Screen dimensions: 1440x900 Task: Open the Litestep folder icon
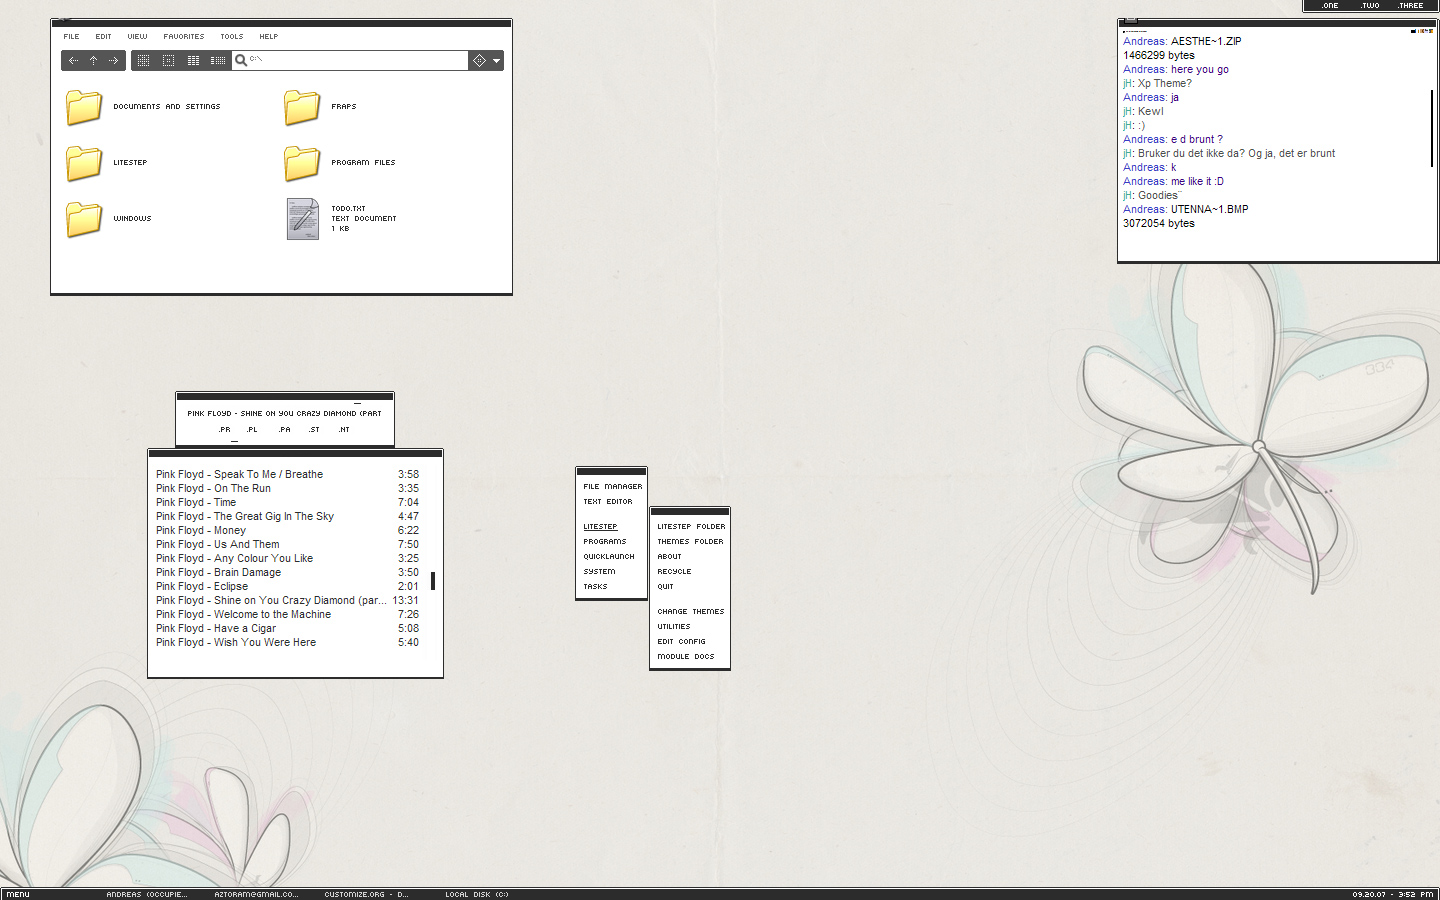[x=84, y=163]
